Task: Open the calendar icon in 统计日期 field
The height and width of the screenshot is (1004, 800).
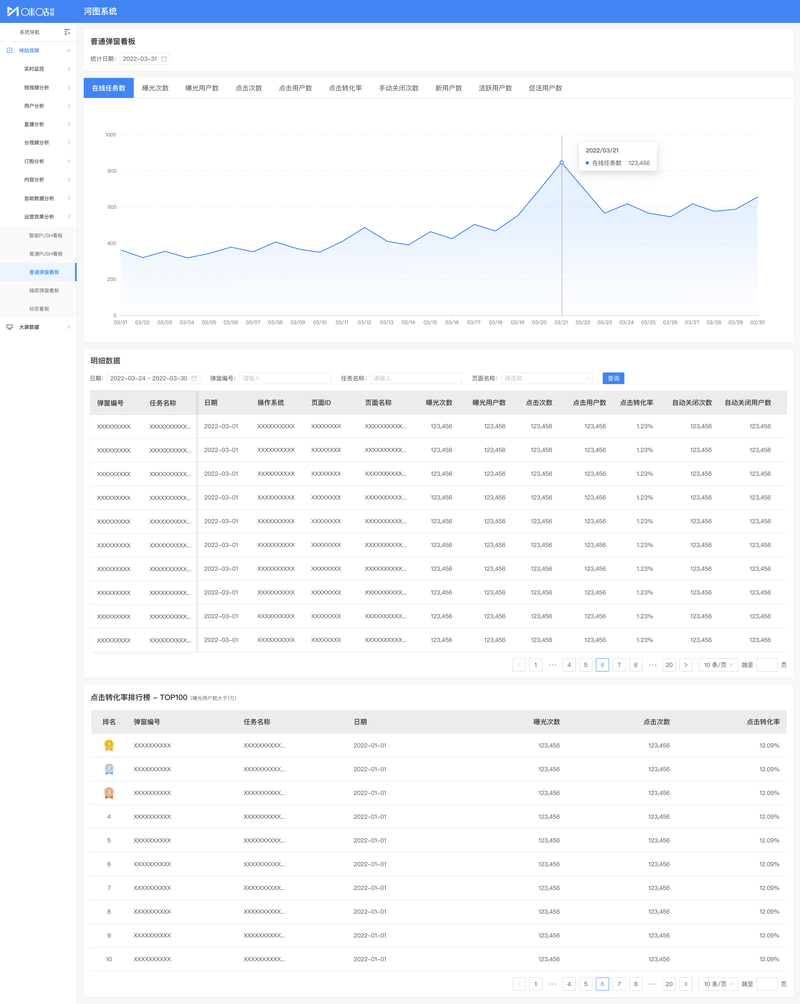Action: point(164,59)
